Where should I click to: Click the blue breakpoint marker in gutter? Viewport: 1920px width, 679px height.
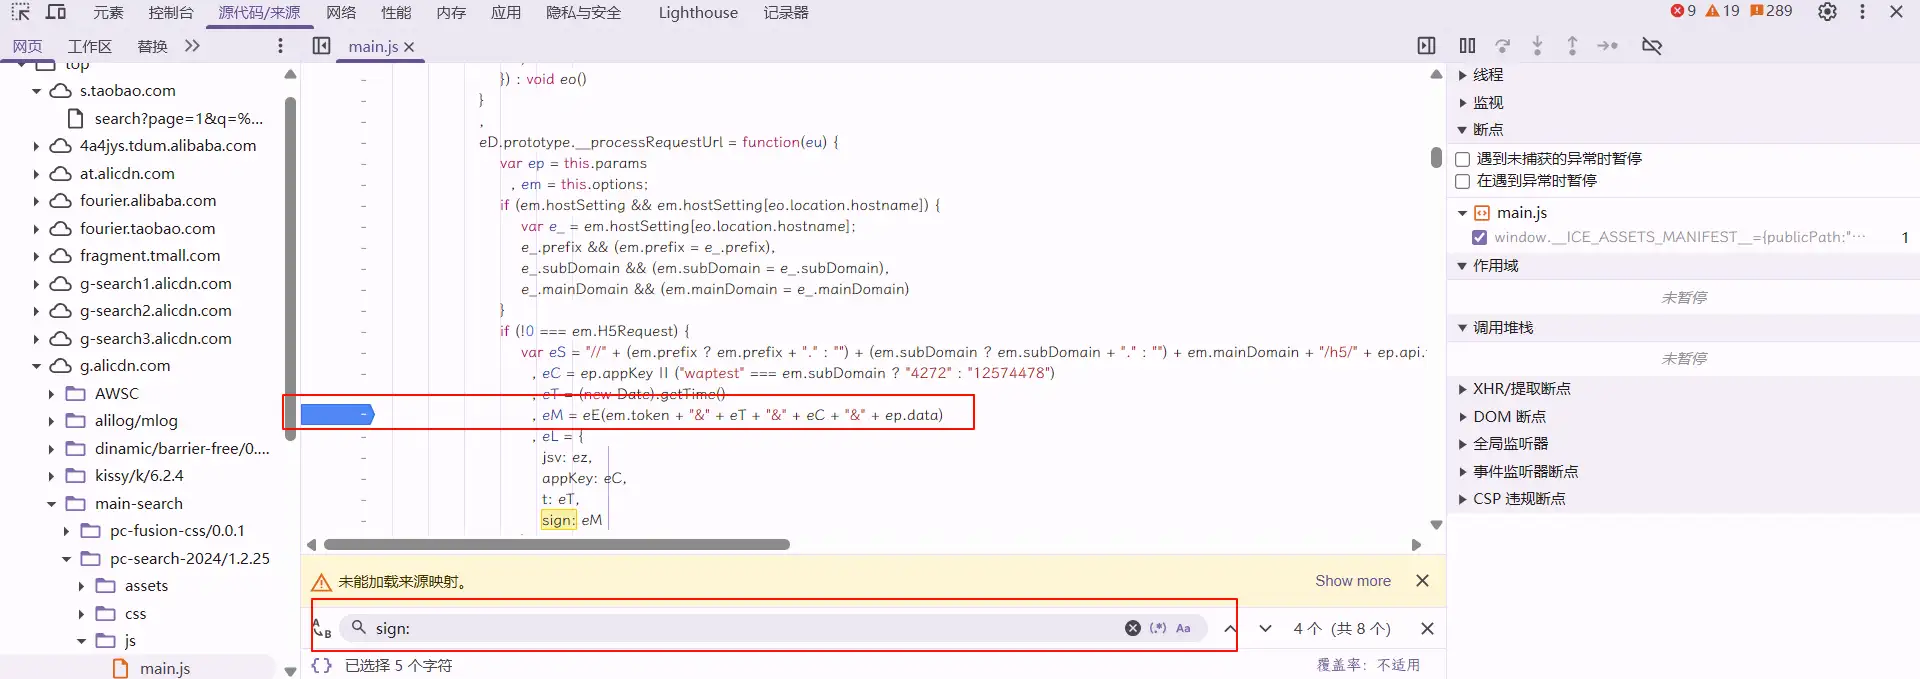[337, 415]
